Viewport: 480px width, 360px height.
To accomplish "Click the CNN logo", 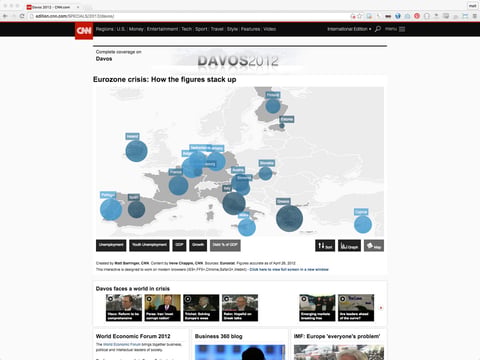I will click(84, 31).
